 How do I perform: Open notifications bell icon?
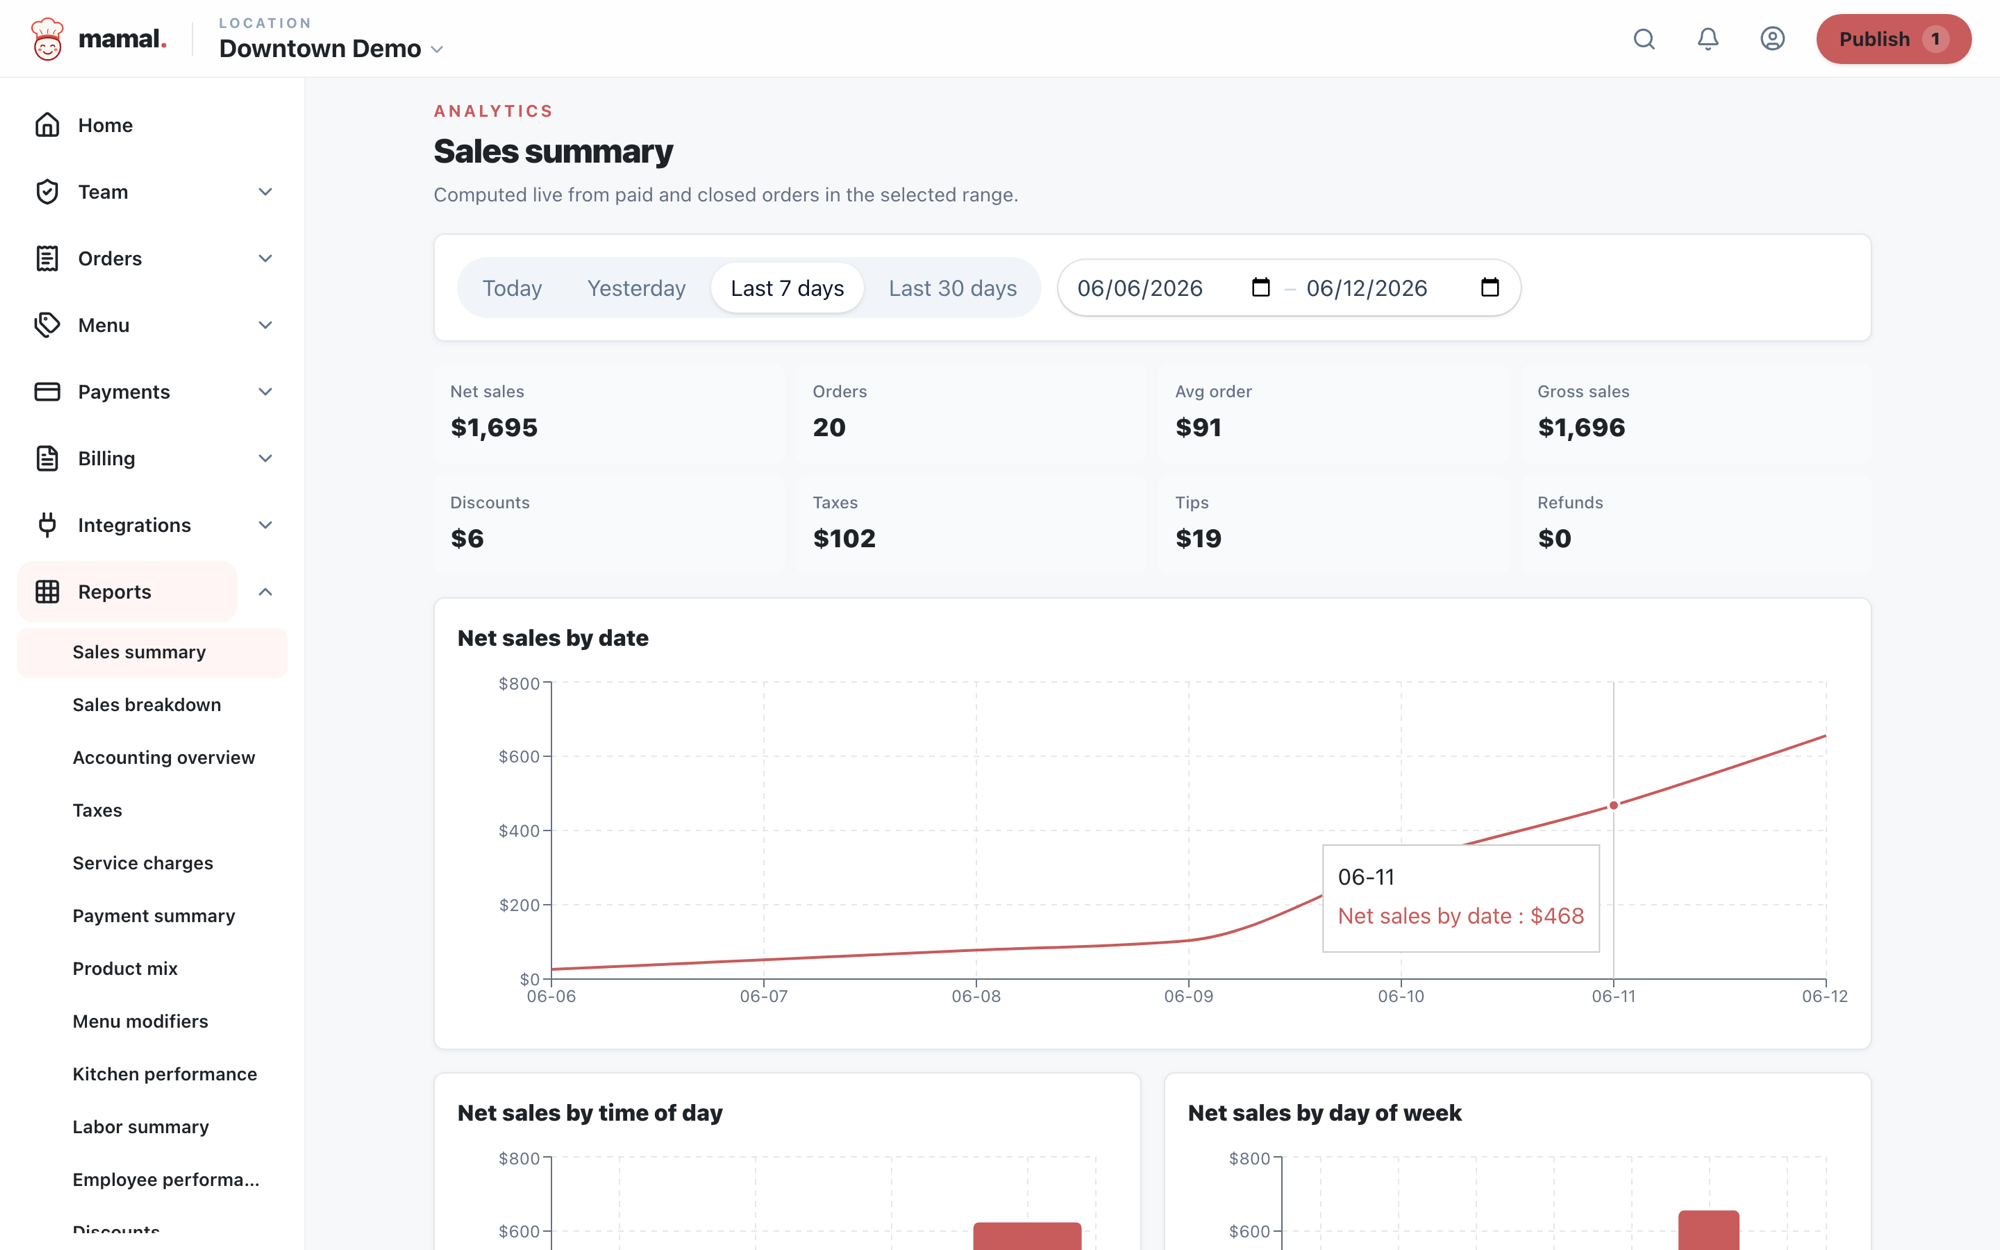1708,39
